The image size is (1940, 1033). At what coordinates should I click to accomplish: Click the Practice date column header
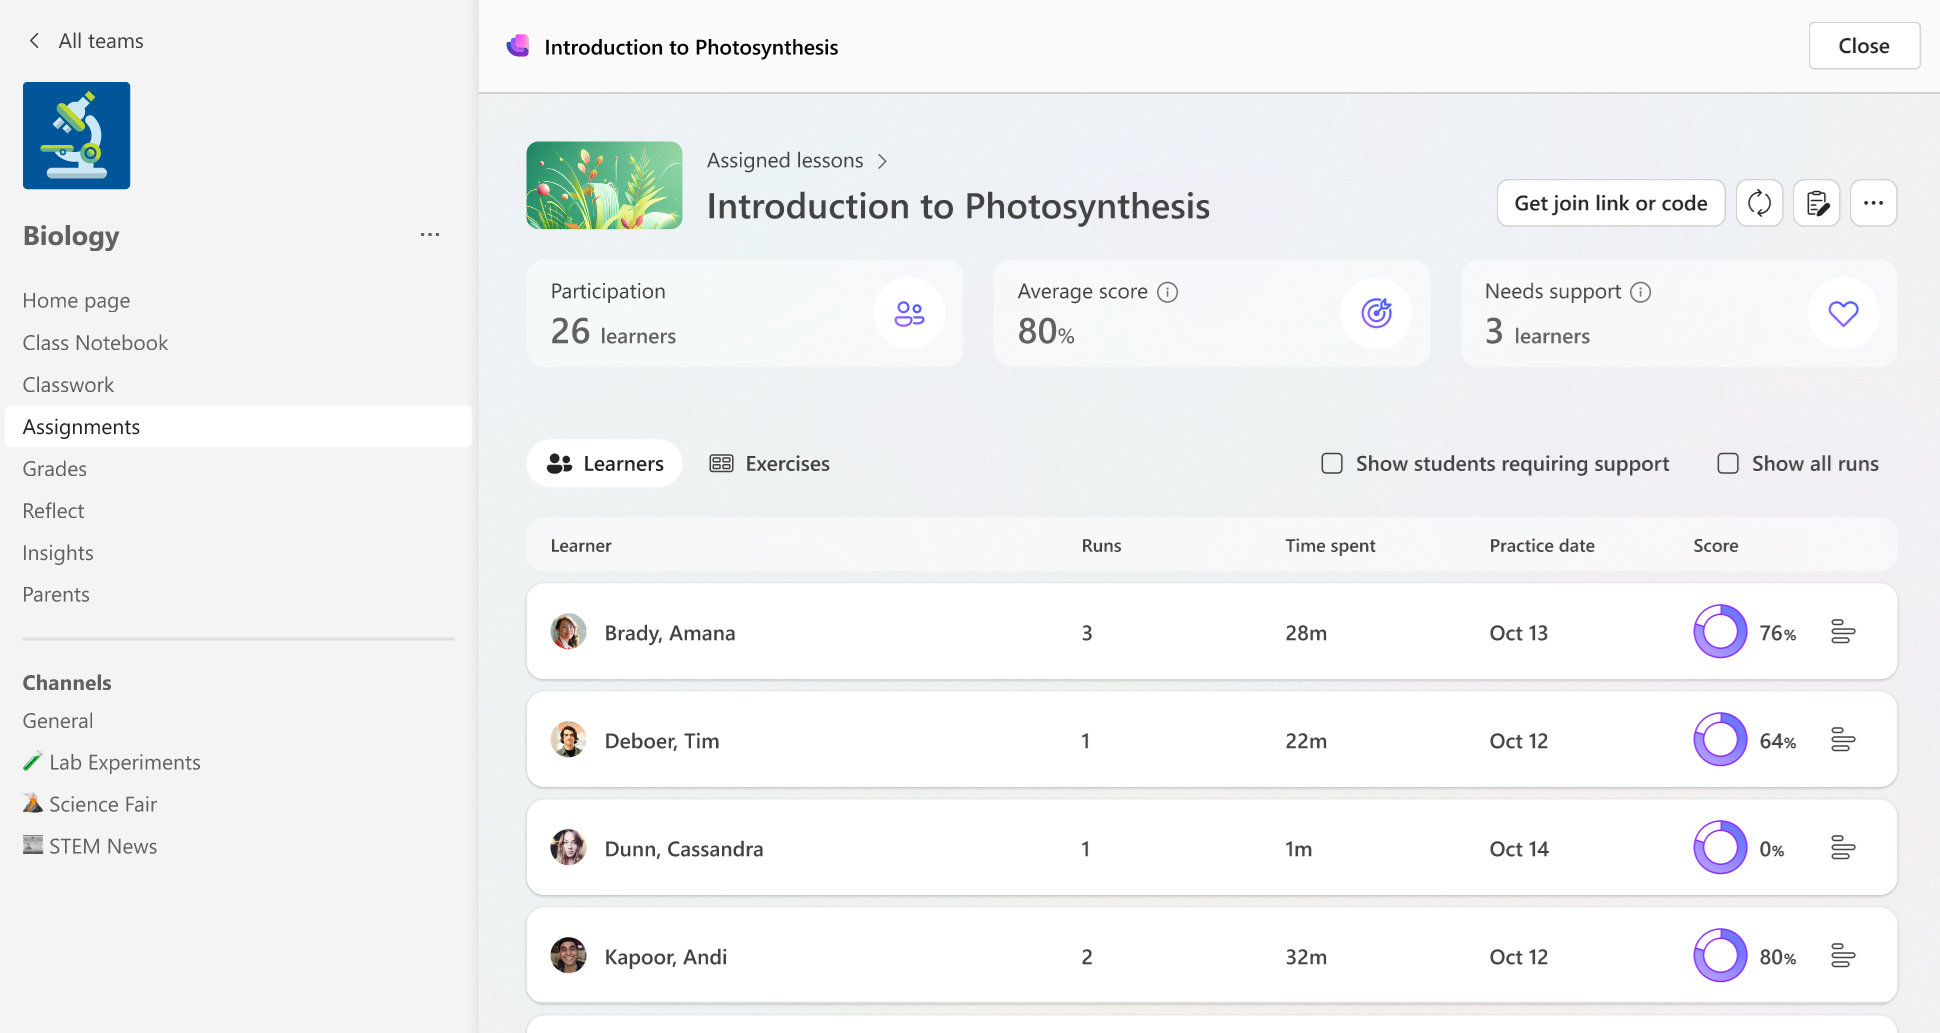tap(1542, 545)
